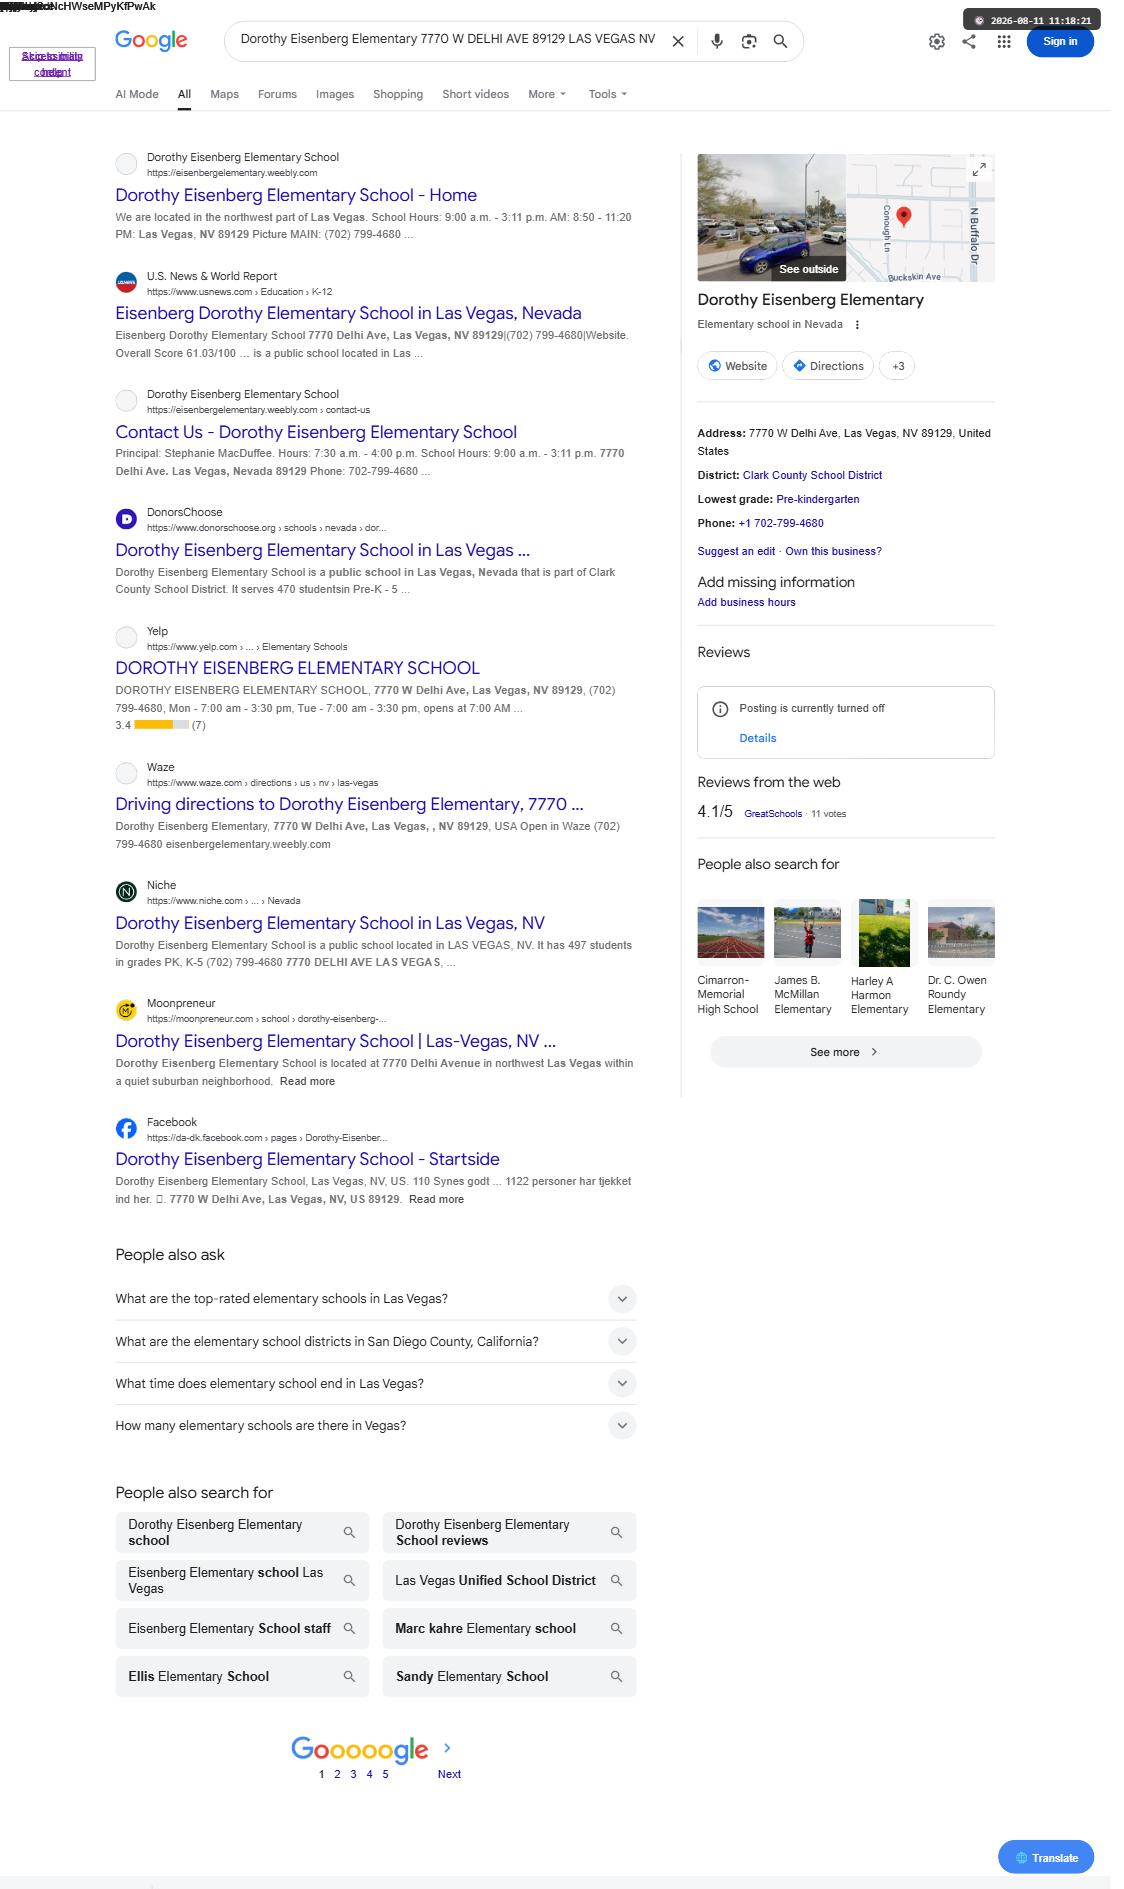1124x1889 pixels.
Task: Go to the Next results page
Action: tap(449, 1774)
